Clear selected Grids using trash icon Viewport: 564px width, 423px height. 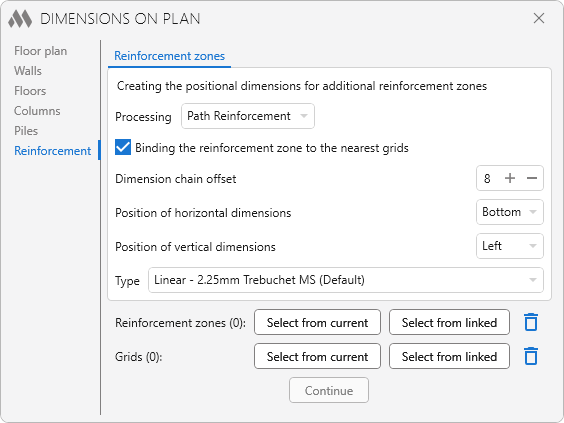(x=531, y=356)
